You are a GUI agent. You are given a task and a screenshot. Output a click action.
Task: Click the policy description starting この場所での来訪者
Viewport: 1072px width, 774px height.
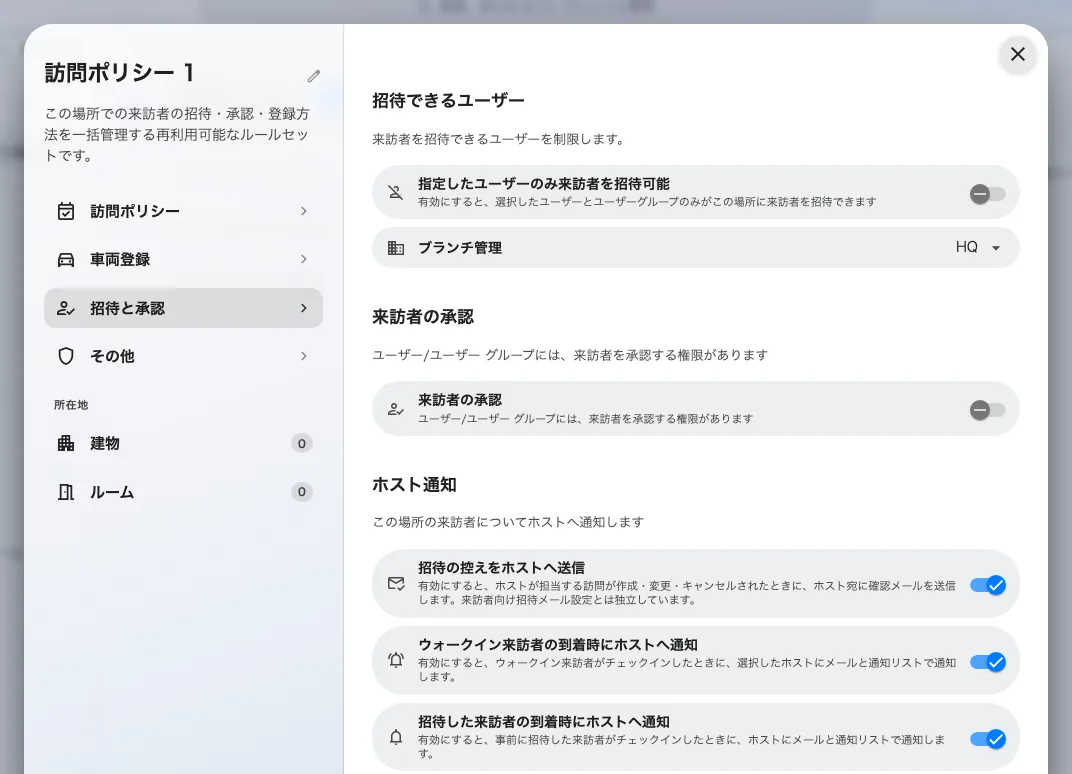[178, 135]
